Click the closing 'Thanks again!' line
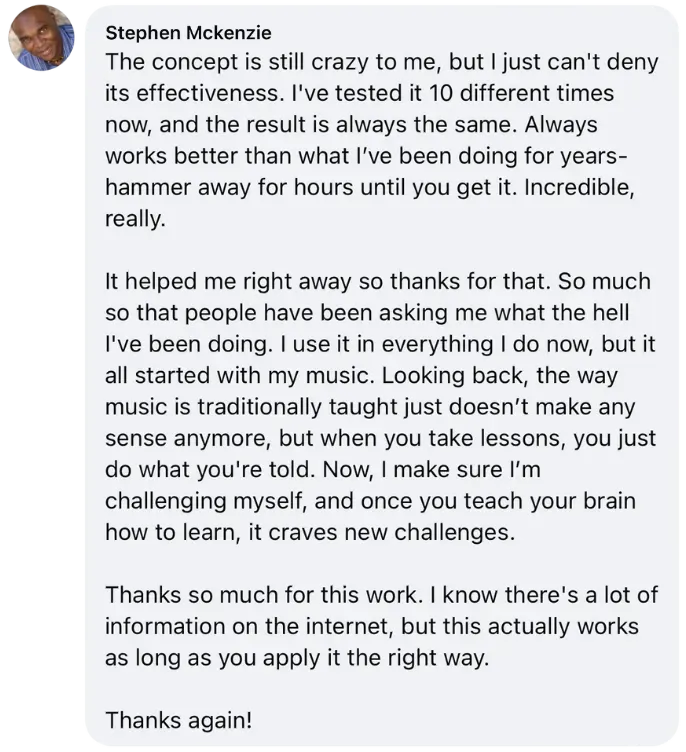Screen dimensions: 686x752 (178, 721)
